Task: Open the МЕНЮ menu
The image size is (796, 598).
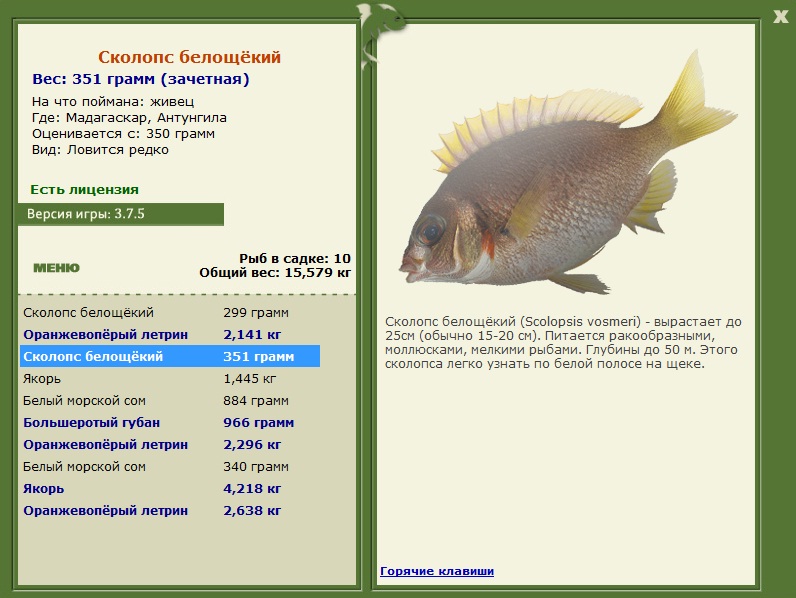Action: tap(56, 268)
